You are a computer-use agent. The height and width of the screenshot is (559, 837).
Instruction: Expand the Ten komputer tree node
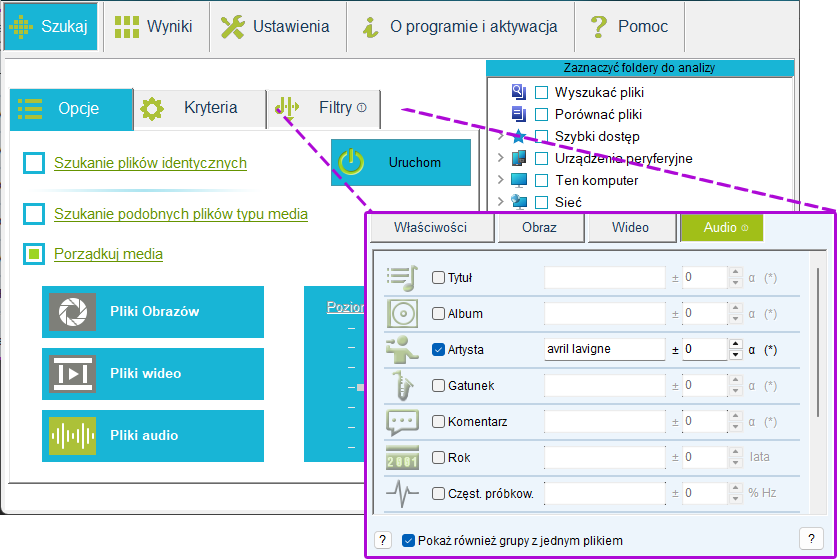click(500, 180)
